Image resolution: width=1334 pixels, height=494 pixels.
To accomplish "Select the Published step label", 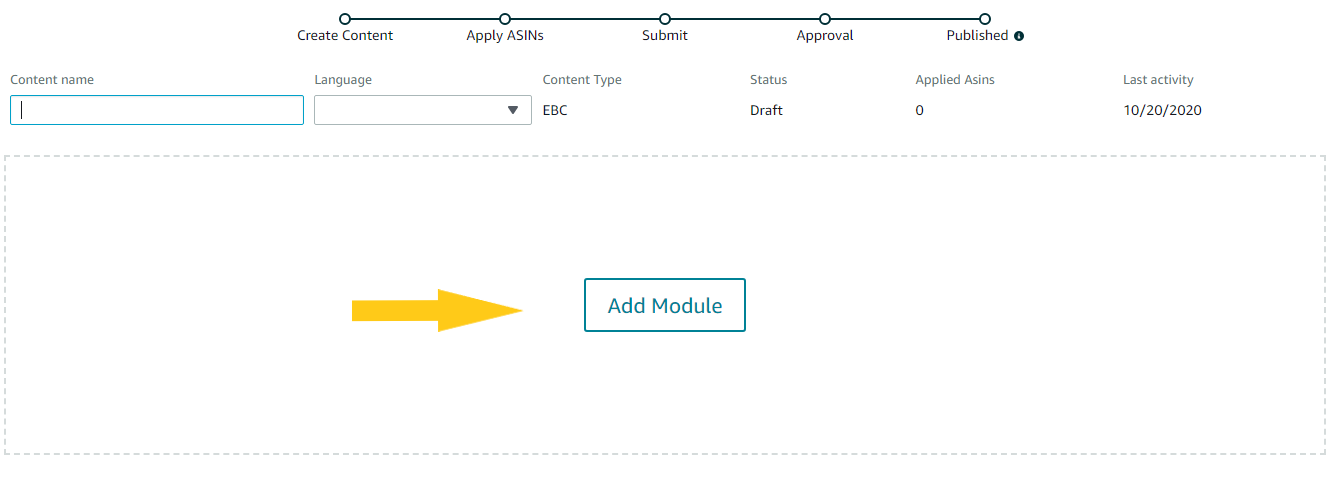I will pyautogui.click(x=977, y=36).
